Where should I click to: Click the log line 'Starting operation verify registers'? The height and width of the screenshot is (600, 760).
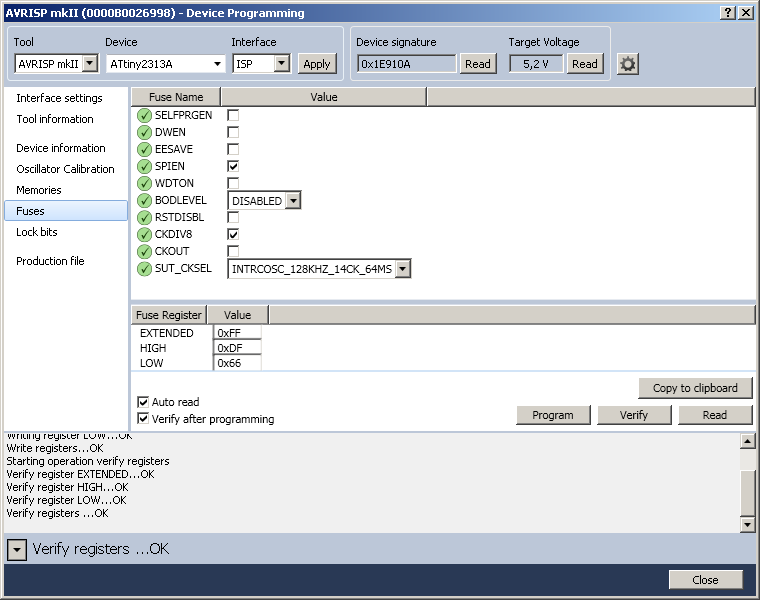[88, 461]
